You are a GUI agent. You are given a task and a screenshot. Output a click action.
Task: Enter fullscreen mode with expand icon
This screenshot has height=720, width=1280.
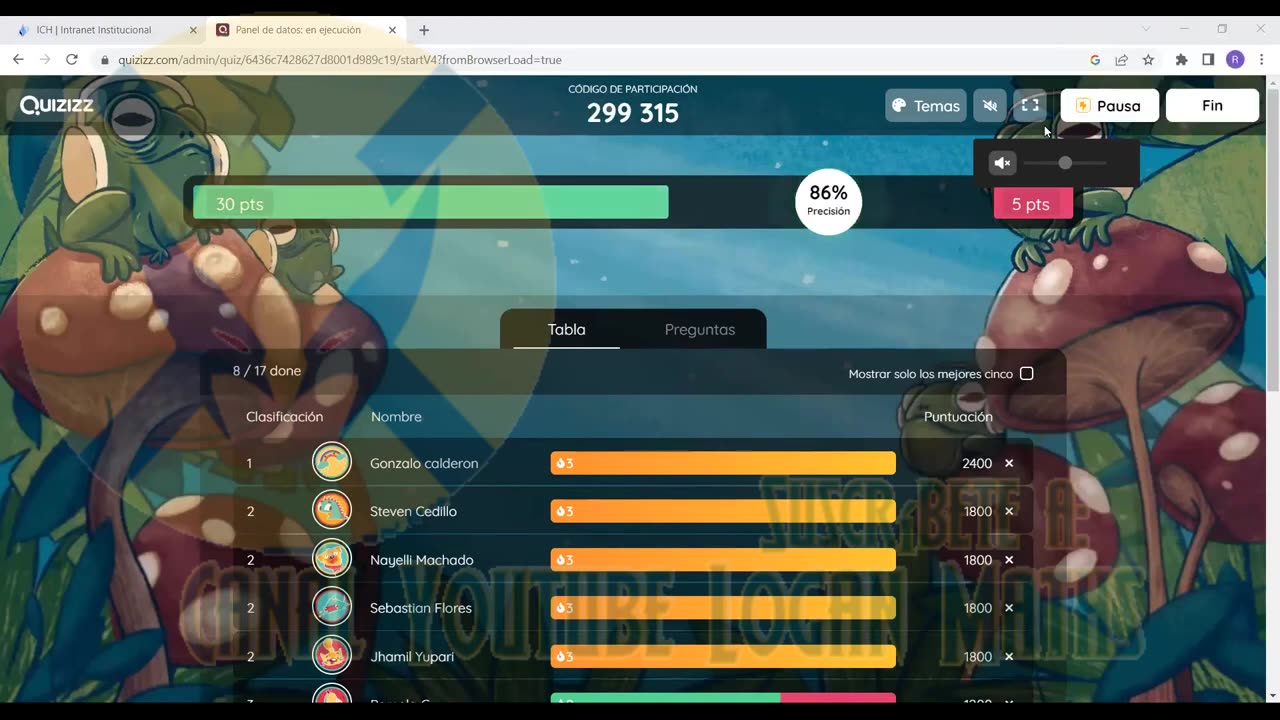click(1030, 105)
